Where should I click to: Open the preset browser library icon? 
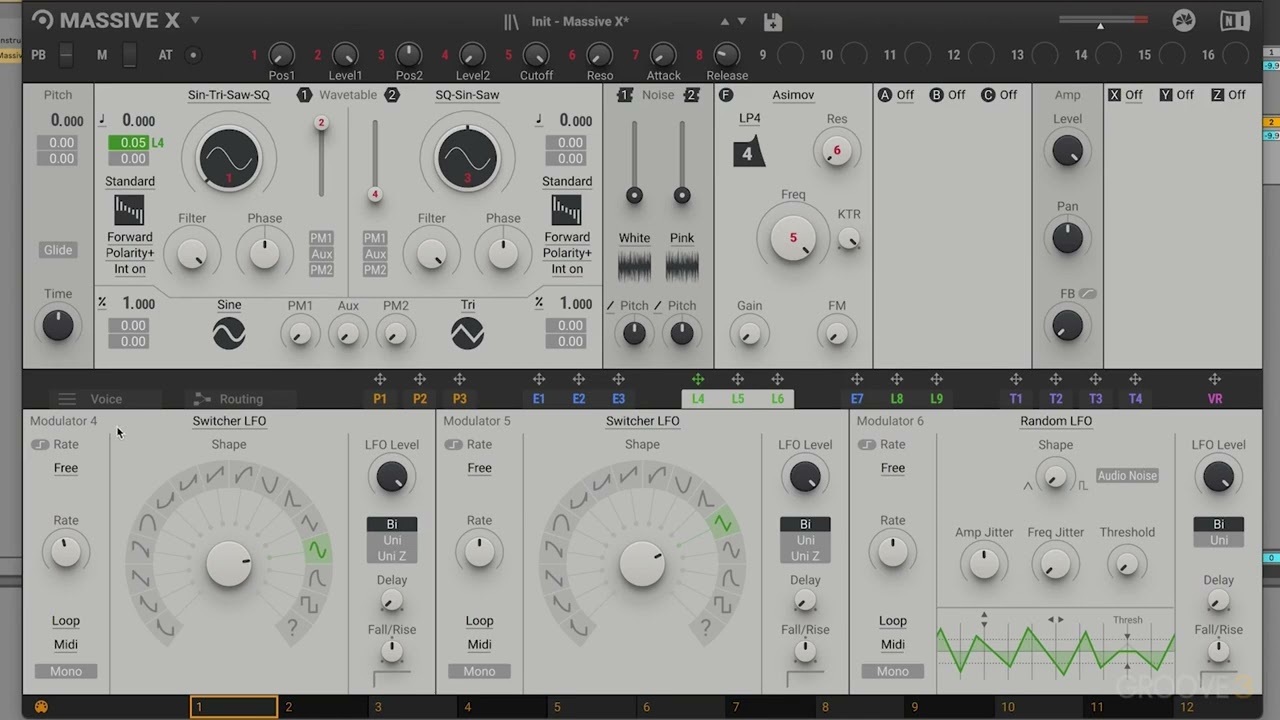click(511, 21)
